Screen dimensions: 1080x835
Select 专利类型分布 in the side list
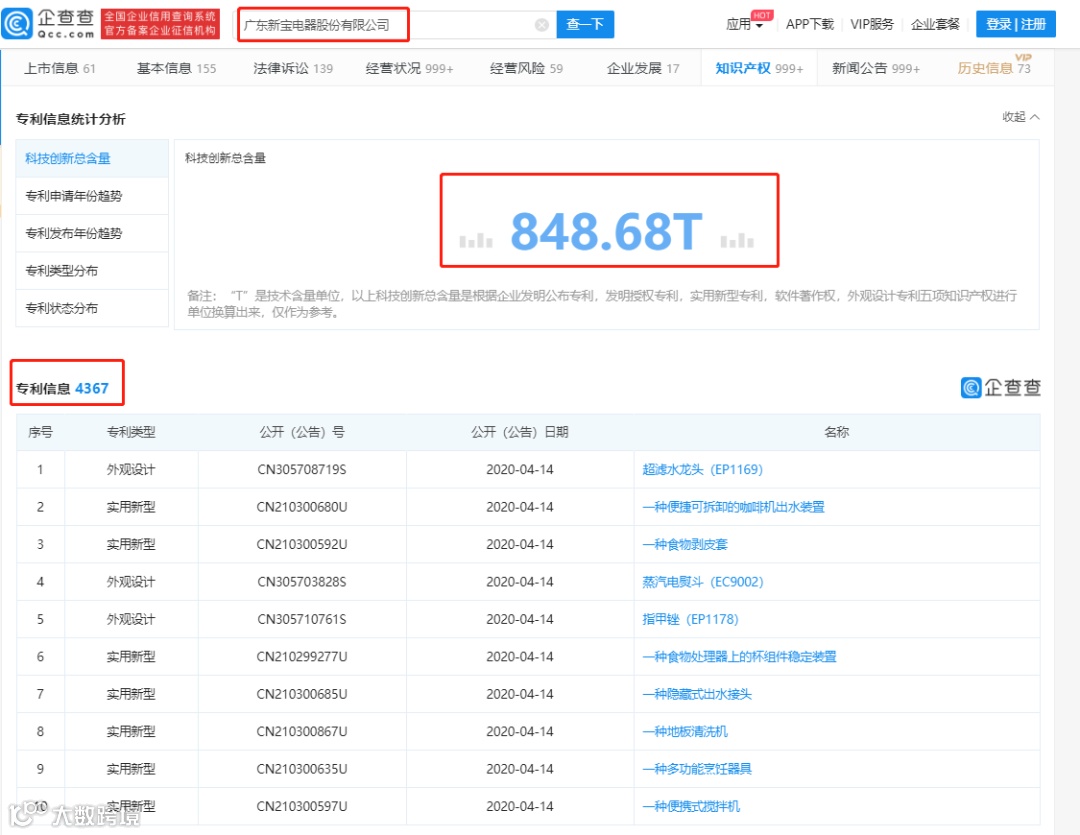click(x=92, y=270)
